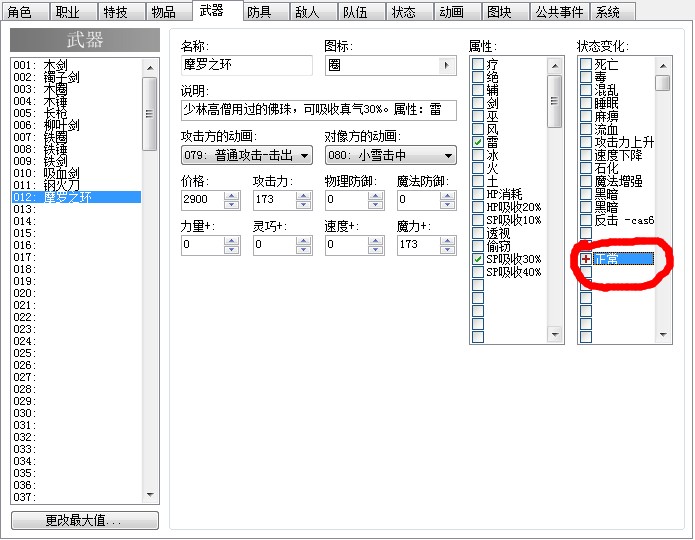Toggle the 死亡 state change box
This screenshot has height=540, width=695.
[586, 64]
